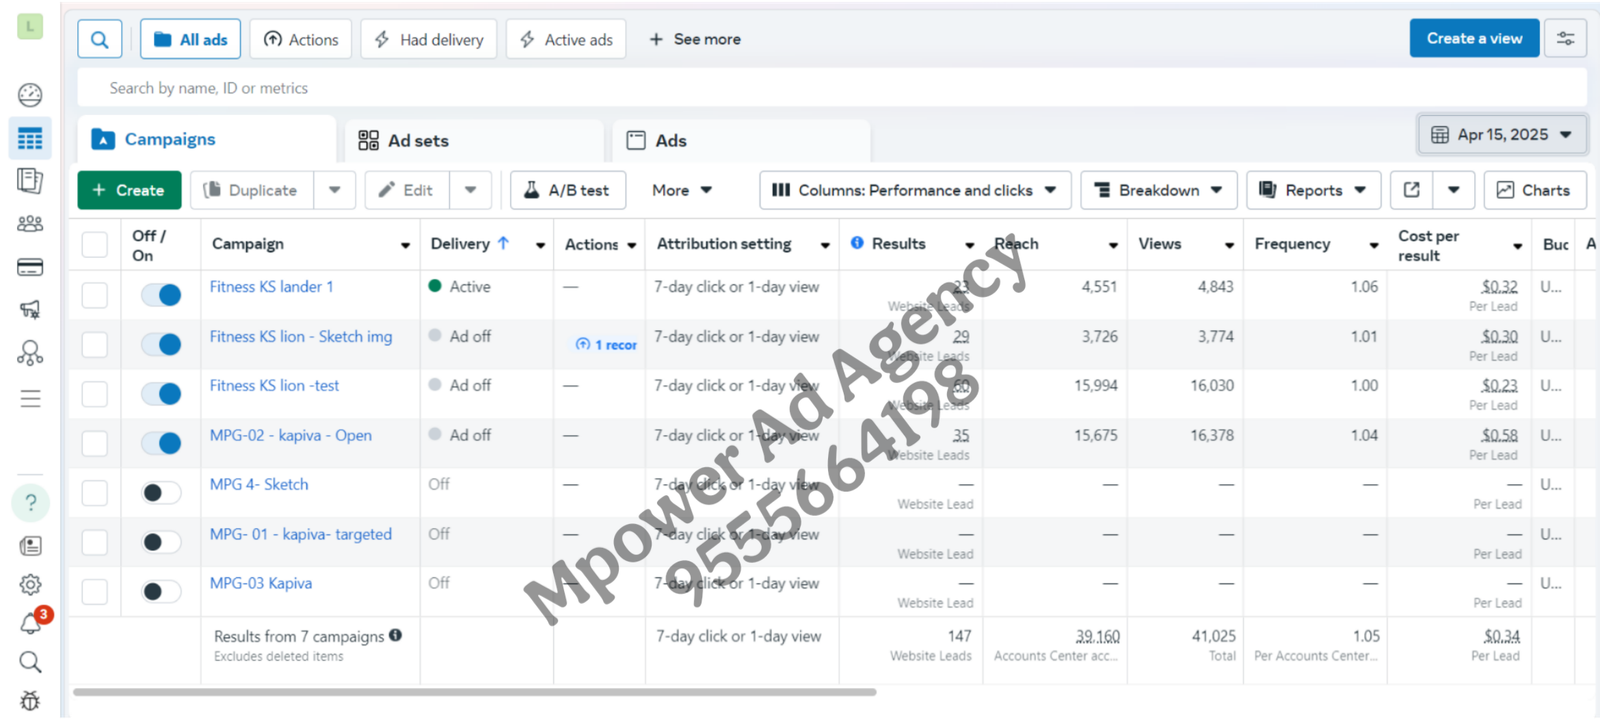The width and height of the screenshot is (1600, 721).
Task: Open the help question mark icon
Action: click(x=30, y=502)
